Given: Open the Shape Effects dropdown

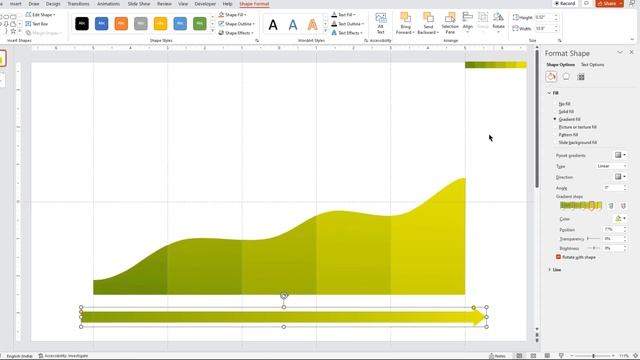Looking at the screenshot, I should (236, 33).
